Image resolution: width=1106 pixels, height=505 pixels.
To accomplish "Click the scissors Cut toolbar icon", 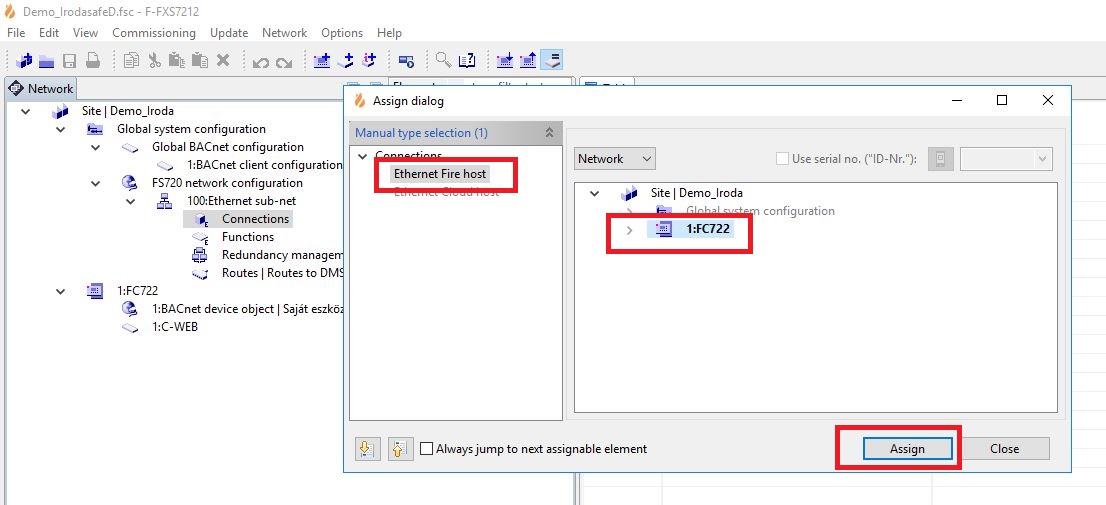I will (154, 61).
